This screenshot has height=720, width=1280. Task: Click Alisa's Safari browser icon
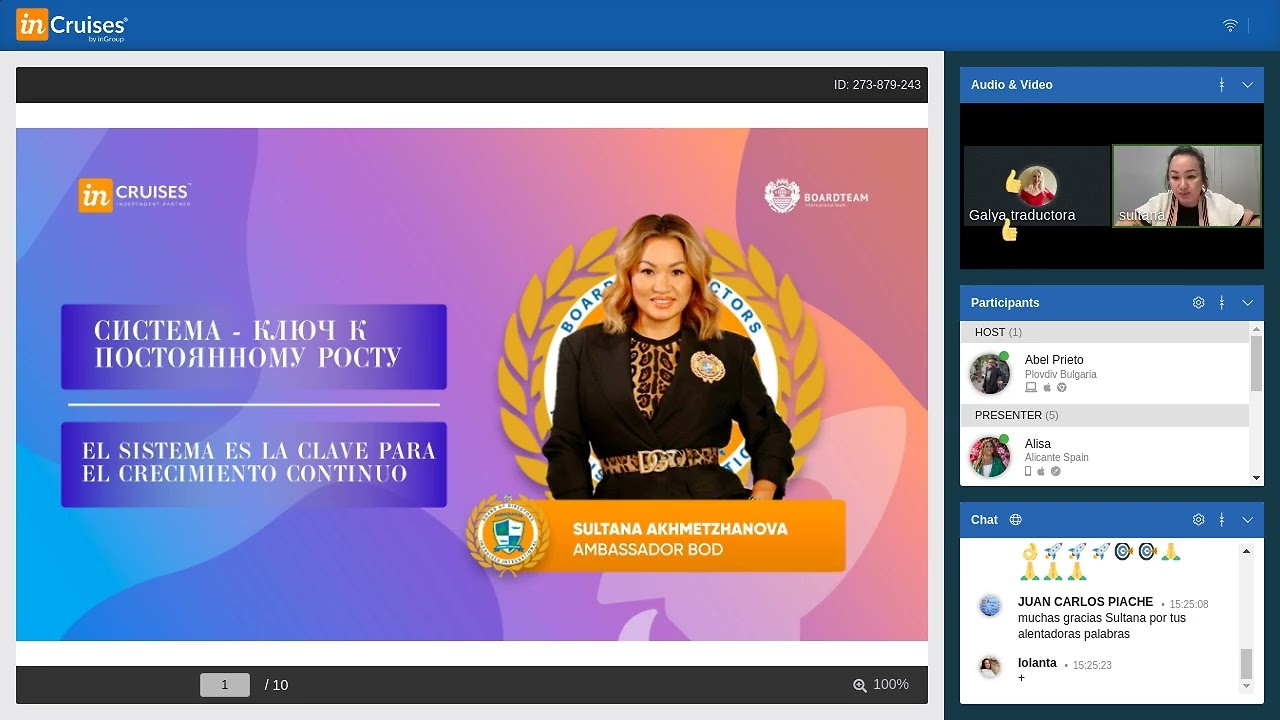(1055, 471)
